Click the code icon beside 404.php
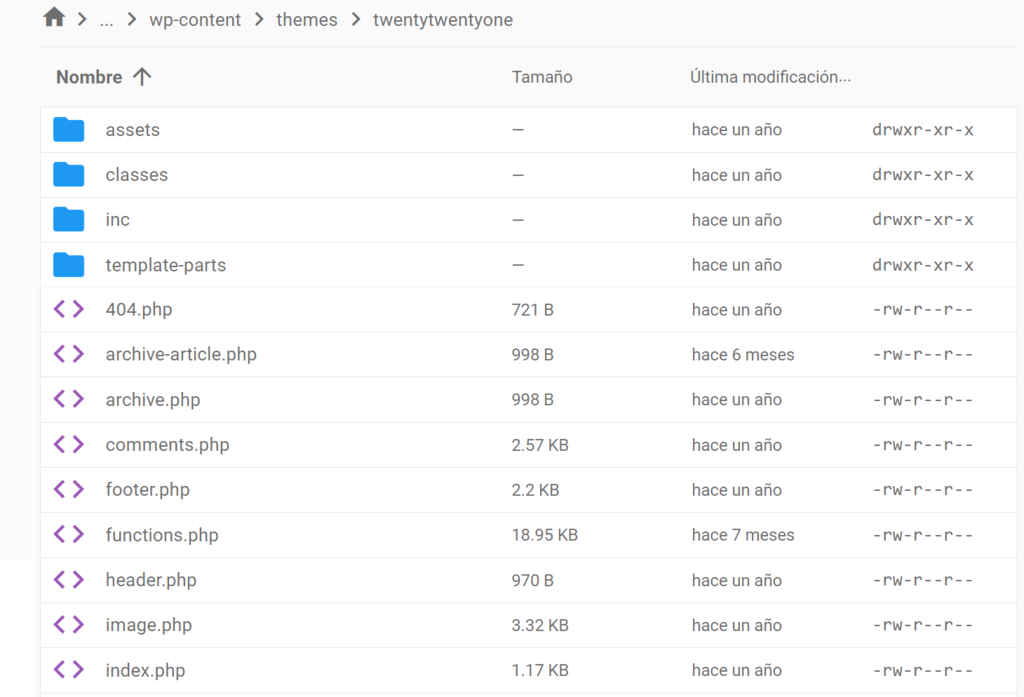This screenshot has height=697, width=1024. [68, 309]
